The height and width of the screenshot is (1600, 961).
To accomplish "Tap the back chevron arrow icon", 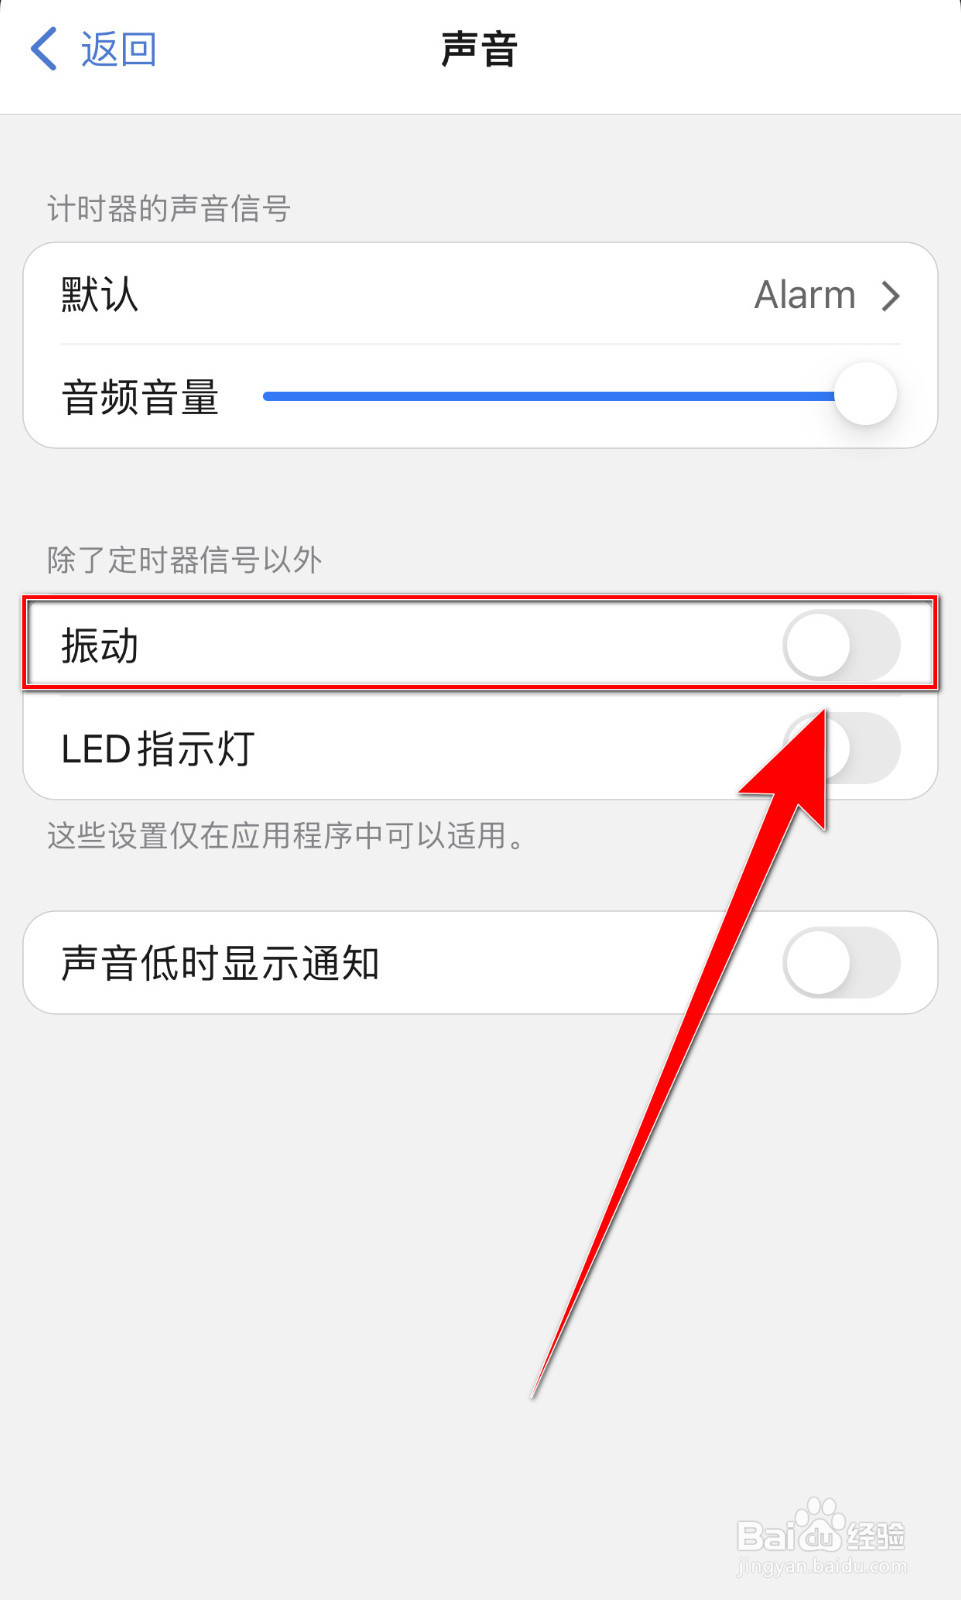I will [44, 49].
